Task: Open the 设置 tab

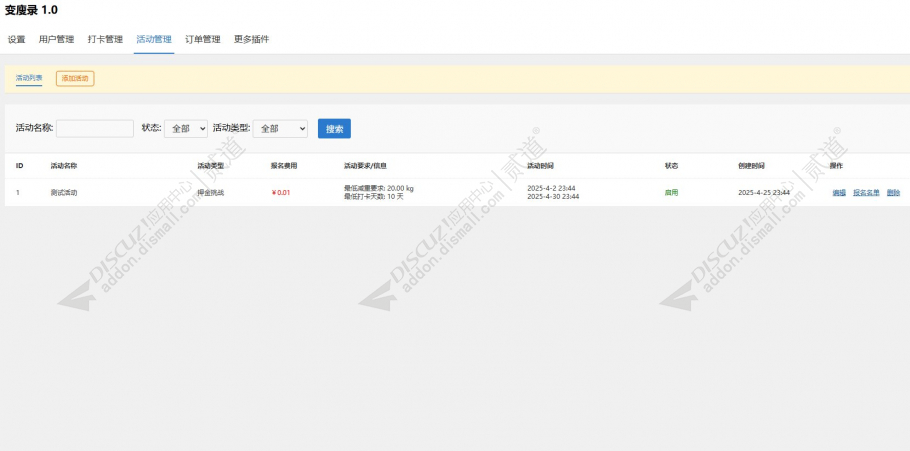Action: click(x=16, y=39)
